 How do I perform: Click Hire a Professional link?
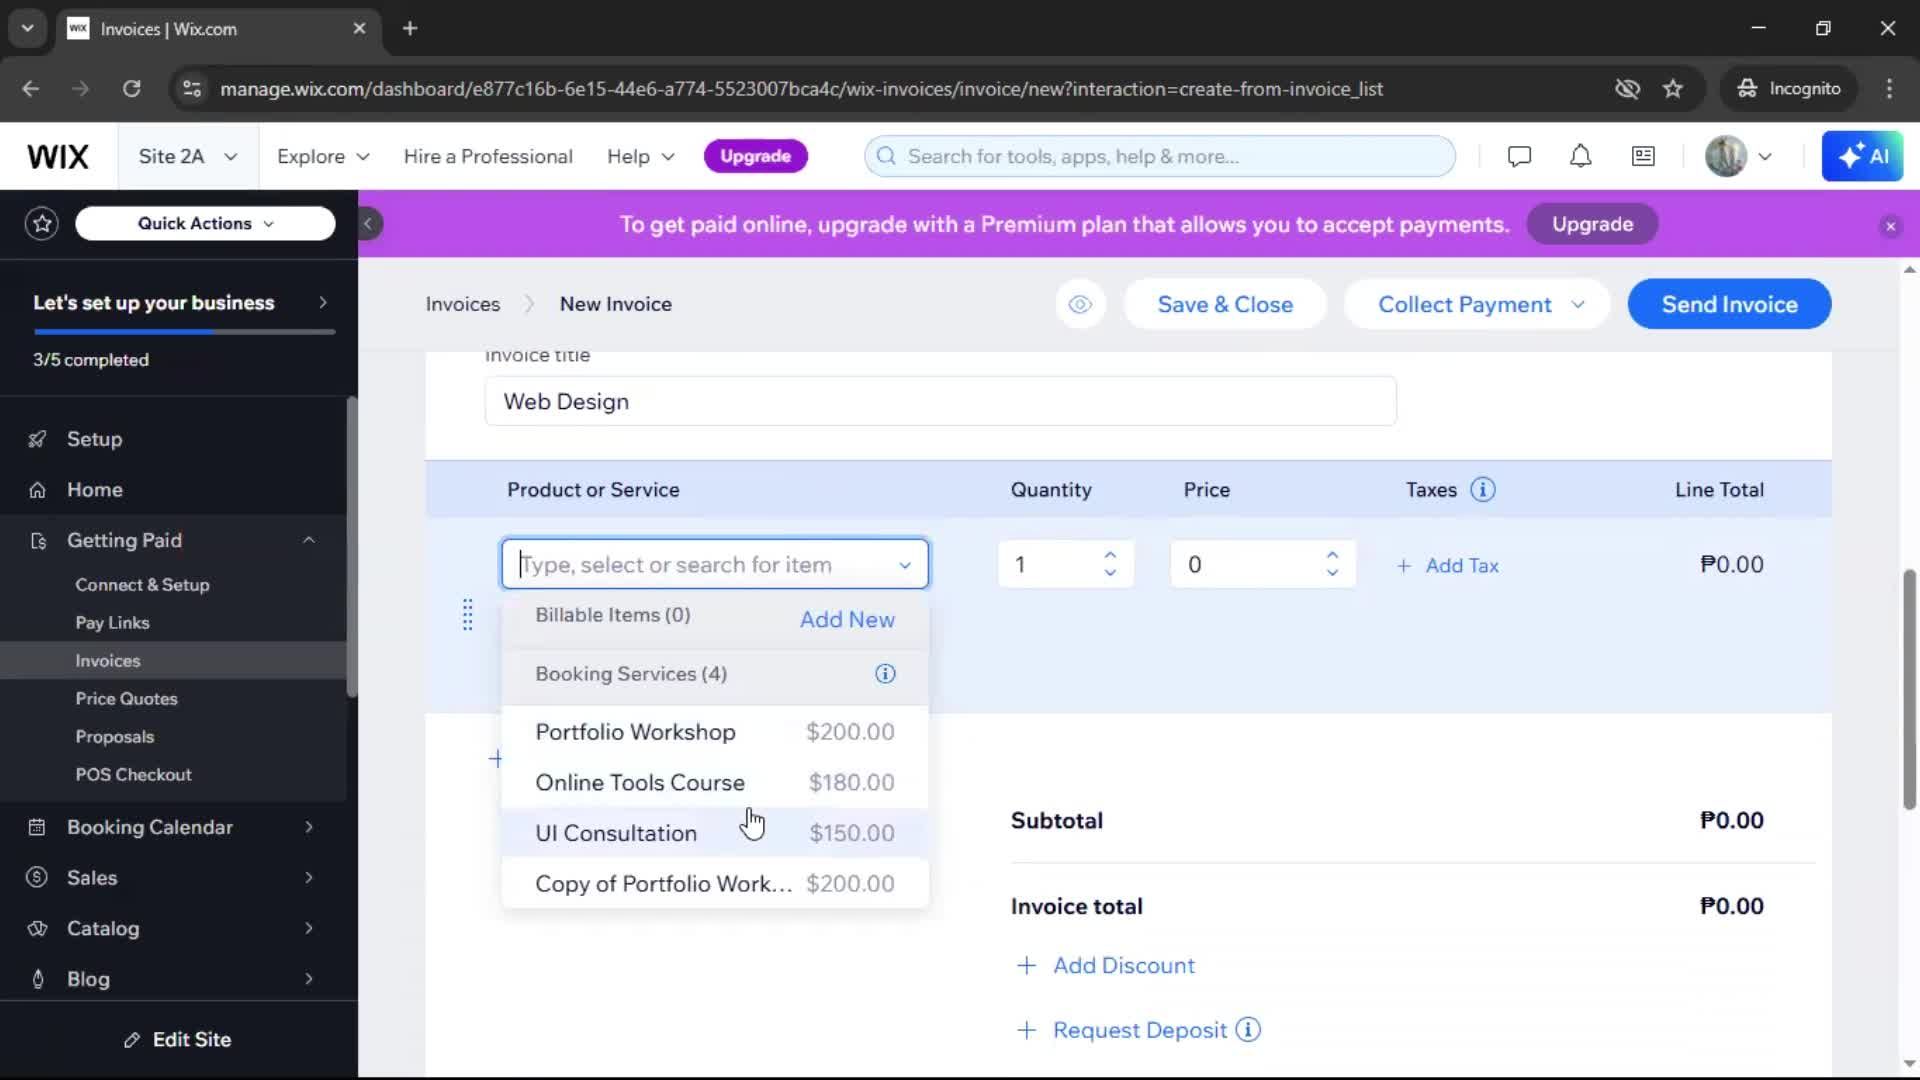click(x=488, y=157)
